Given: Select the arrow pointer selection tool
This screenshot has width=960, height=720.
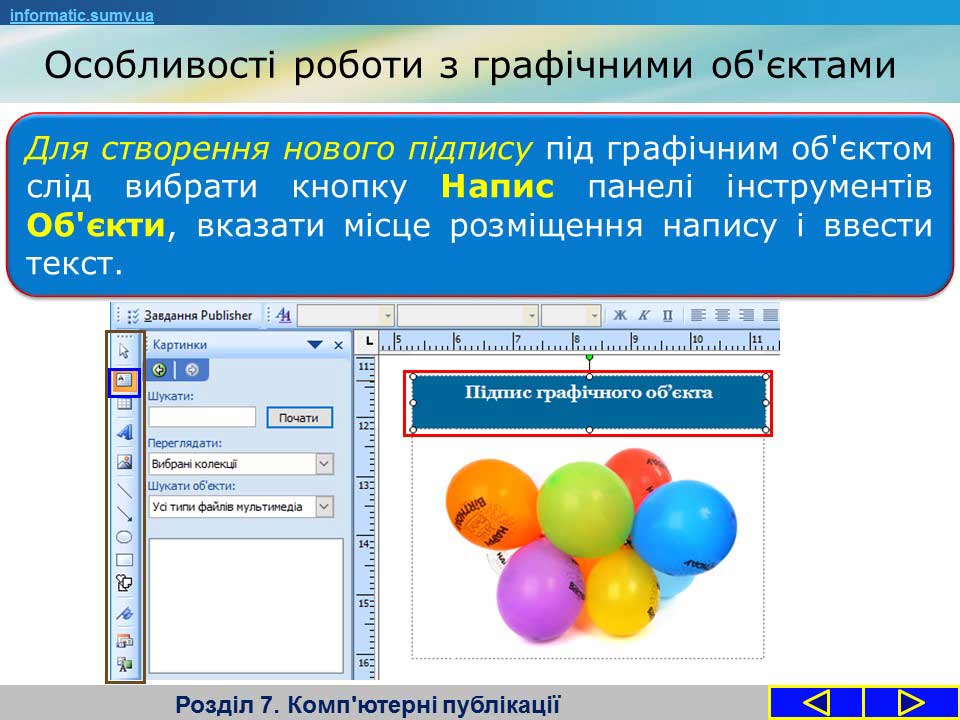Looking at the screenshot, I should (x=124, y=351).
